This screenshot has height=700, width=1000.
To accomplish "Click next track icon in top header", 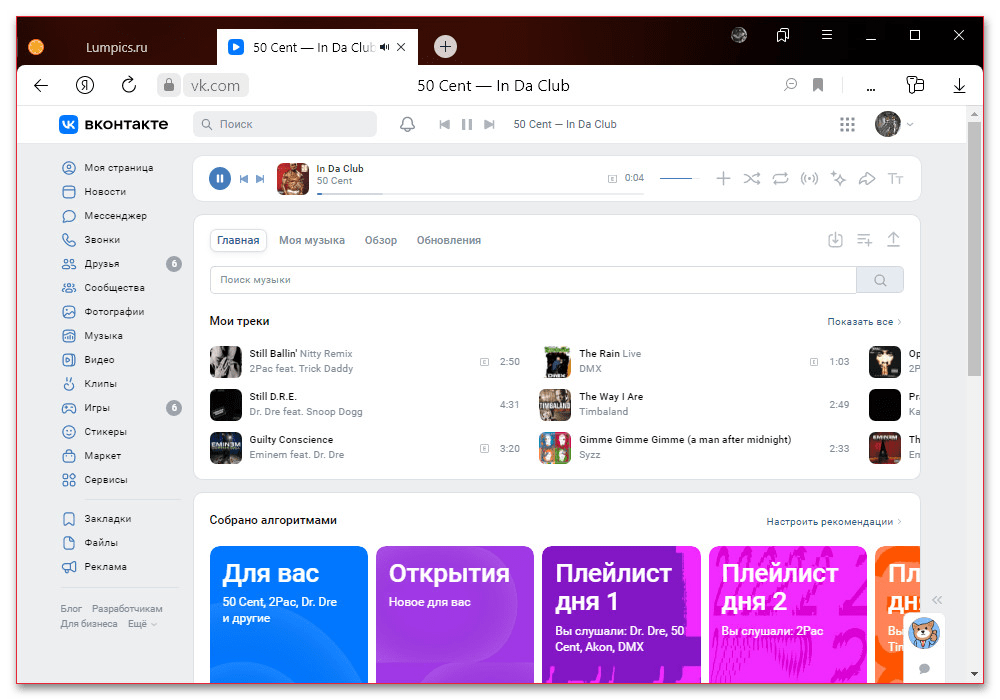I will click(x=489, y=124).
